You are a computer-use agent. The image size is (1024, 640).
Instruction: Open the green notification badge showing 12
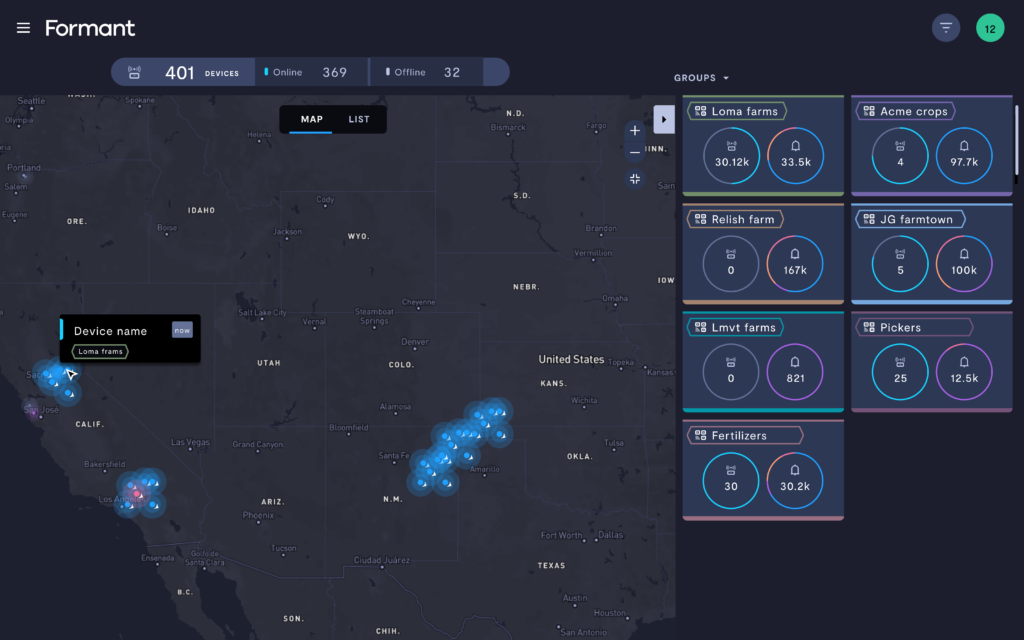click(x=990, y=27)
